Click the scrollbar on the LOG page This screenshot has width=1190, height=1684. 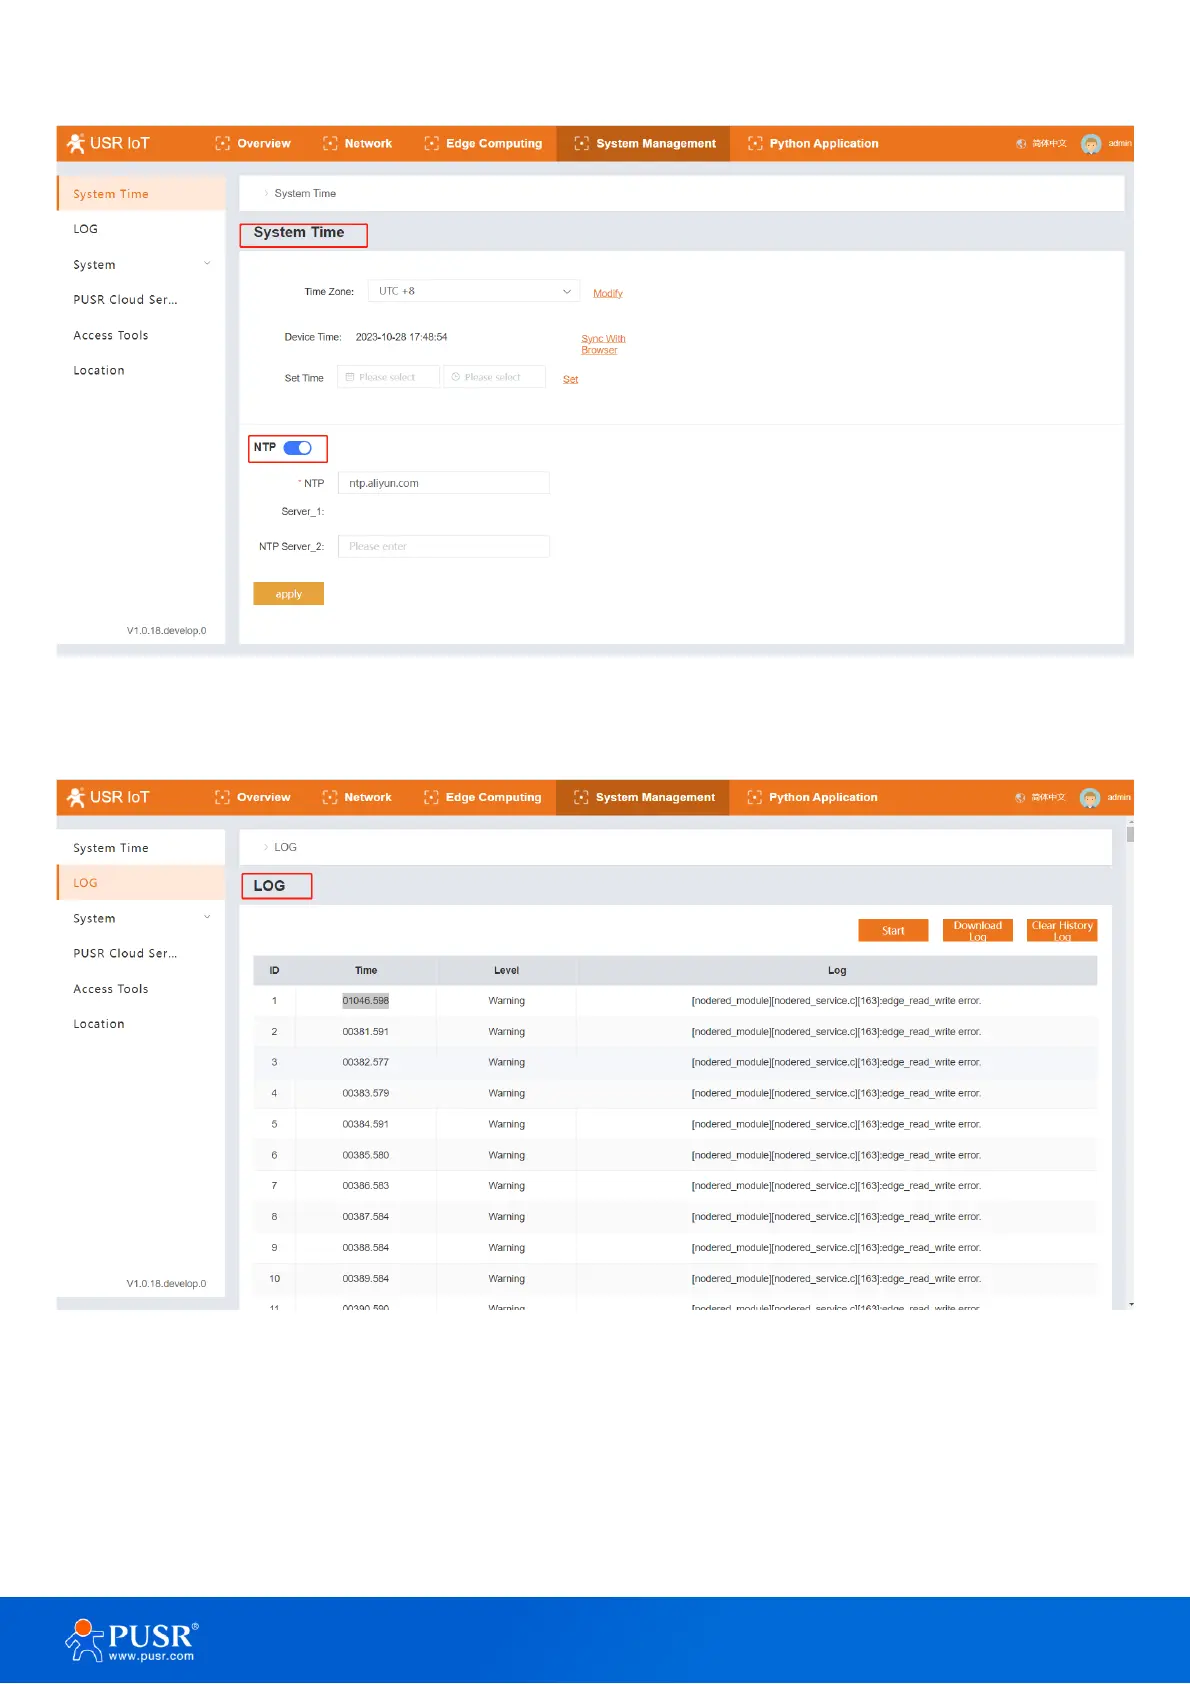[1130, 832]
